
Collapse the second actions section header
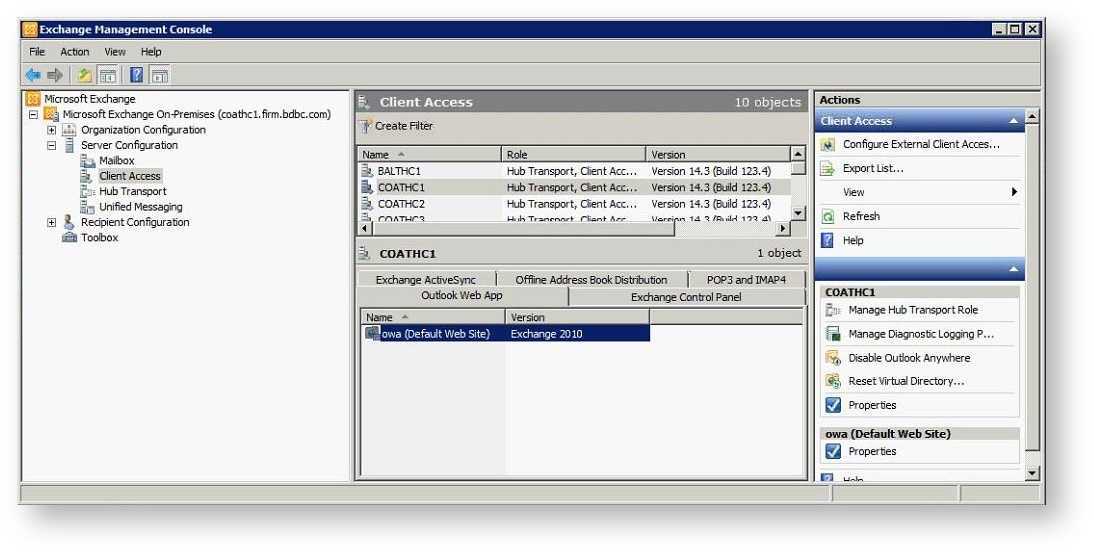click(1013, 269)
